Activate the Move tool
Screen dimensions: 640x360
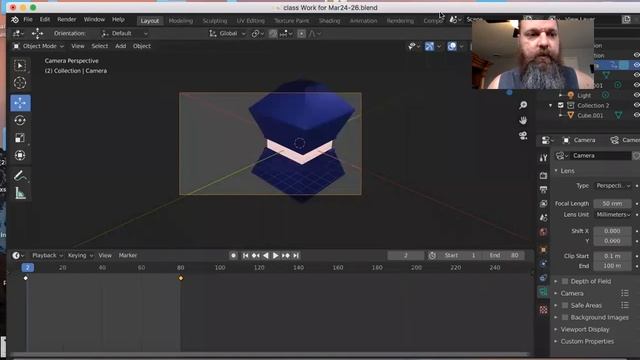click(x=20, y=103)
